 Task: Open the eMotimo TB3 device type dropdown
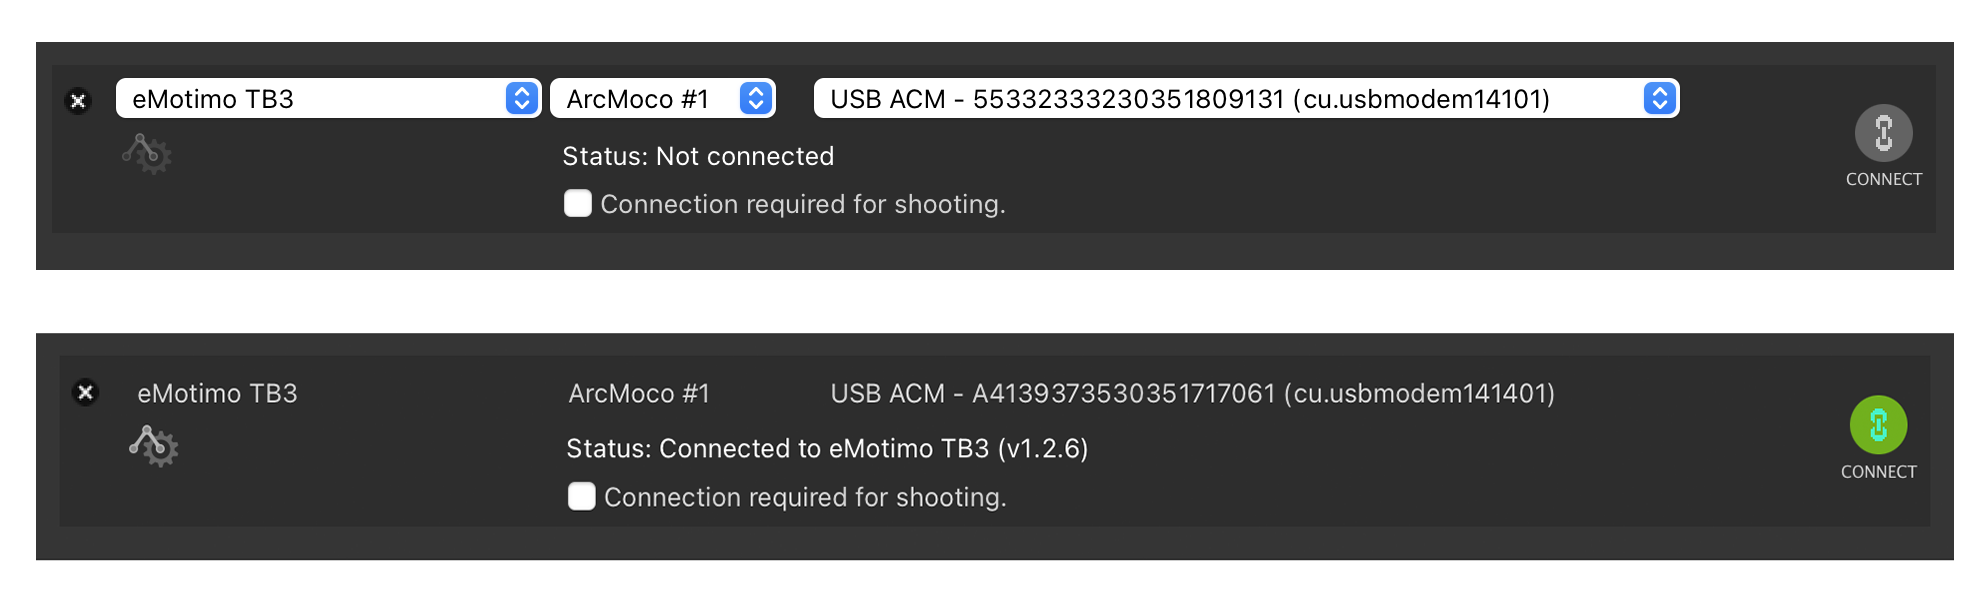click(x=328, y=99)
